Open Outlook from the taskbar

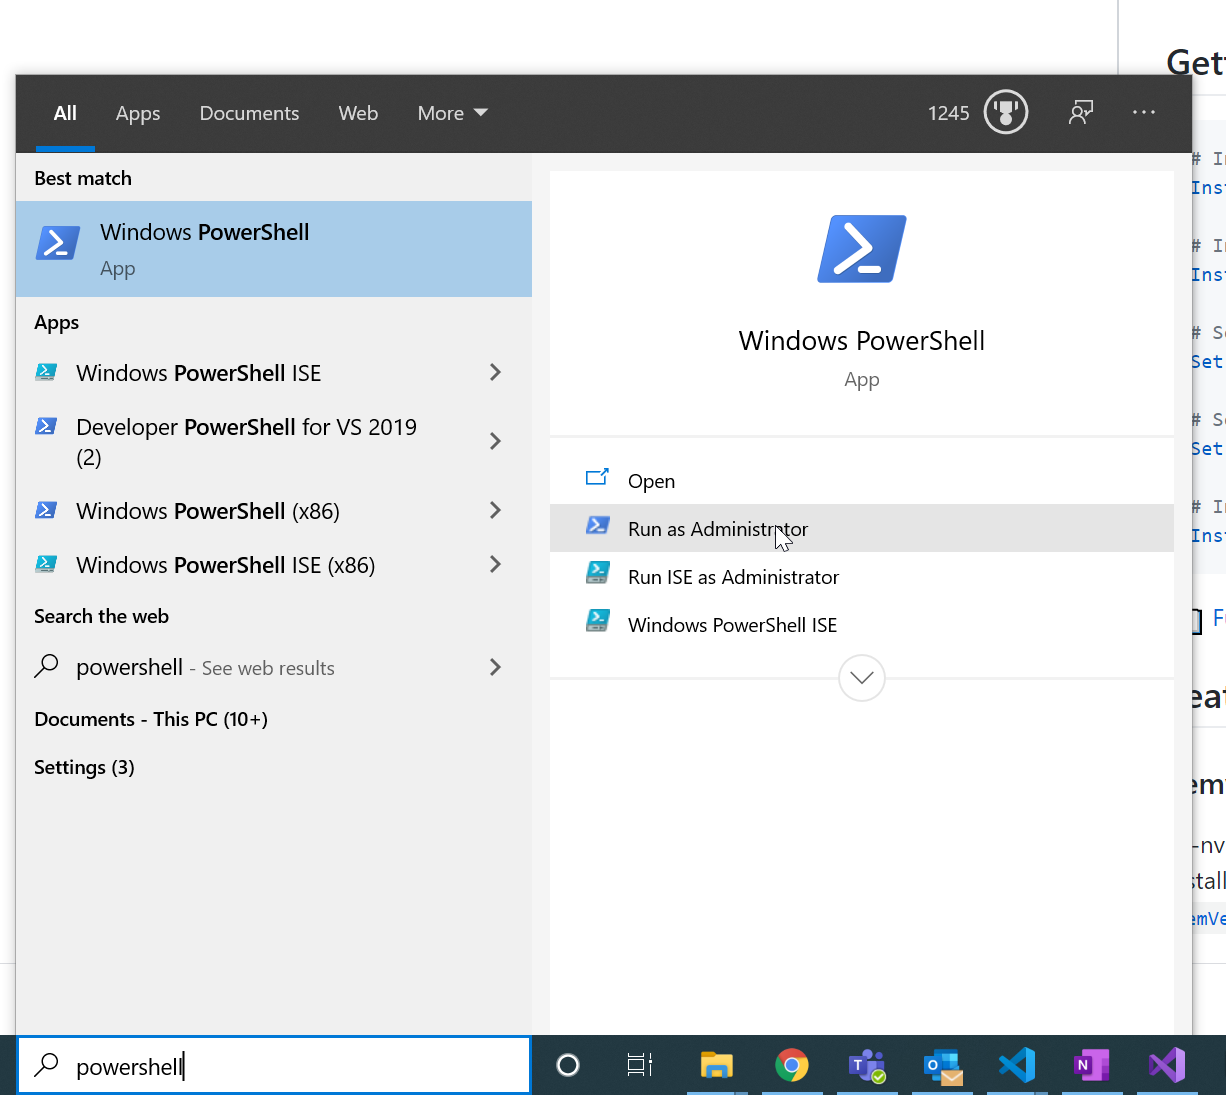tap(943, 1066)
